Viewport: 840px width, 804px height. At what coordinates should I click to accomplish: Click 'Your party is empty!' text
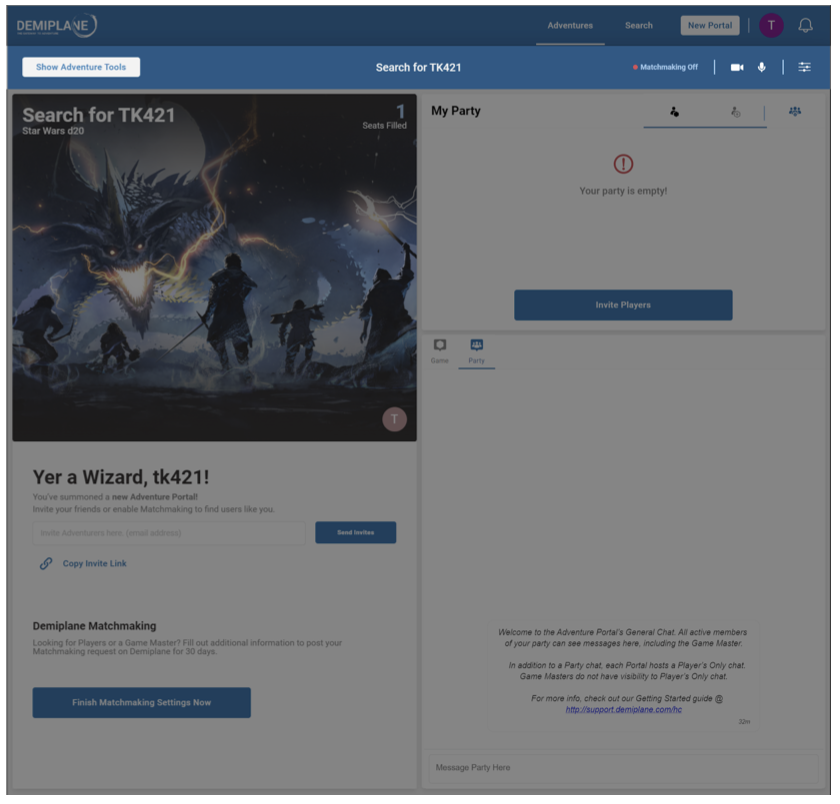(624, 191)
